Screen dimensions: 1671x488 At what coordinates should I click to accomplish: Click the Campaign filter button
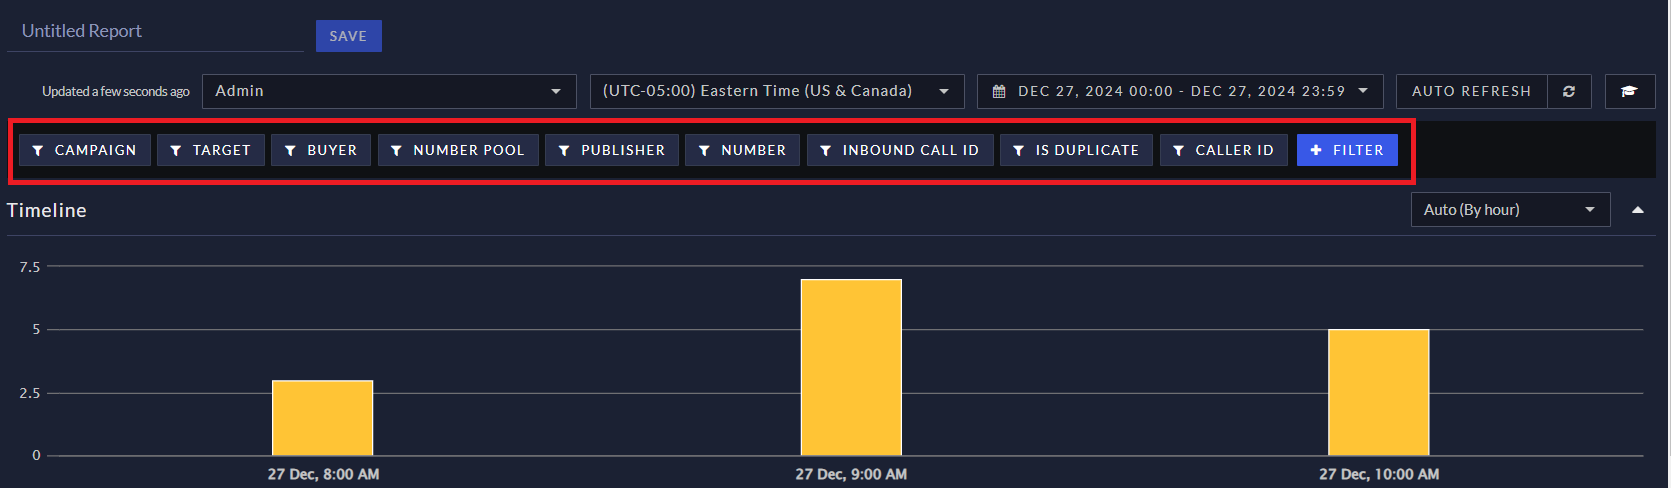85,150
